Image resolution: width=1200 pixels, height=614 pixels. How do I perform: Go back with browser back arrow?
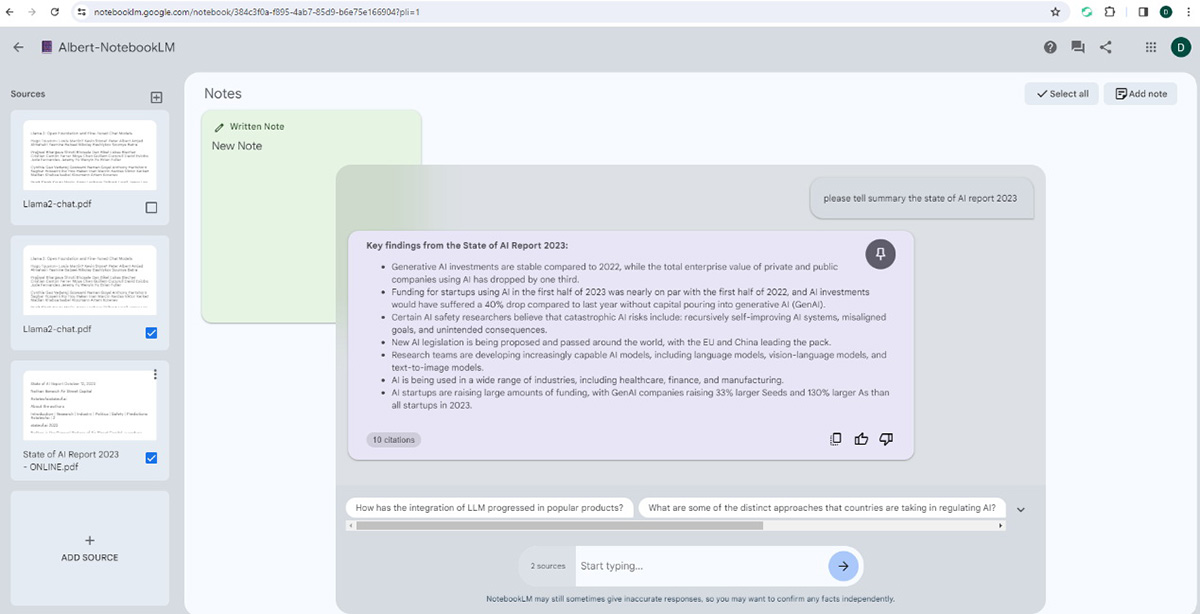click(11, 12)
